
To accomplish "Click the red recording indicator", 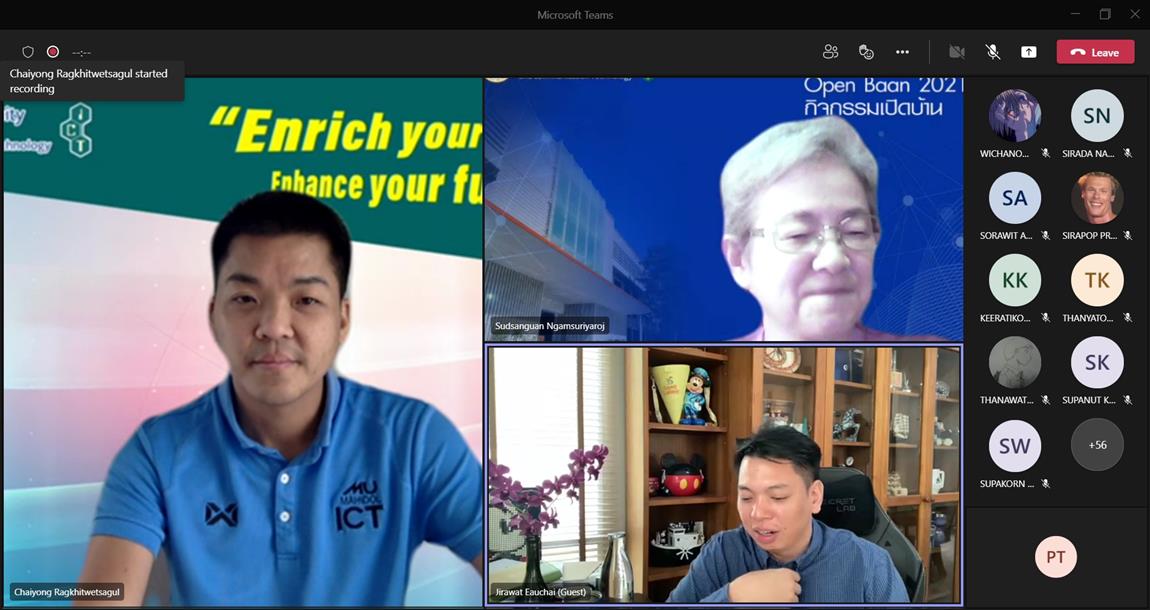I will [x=53, y=52].
